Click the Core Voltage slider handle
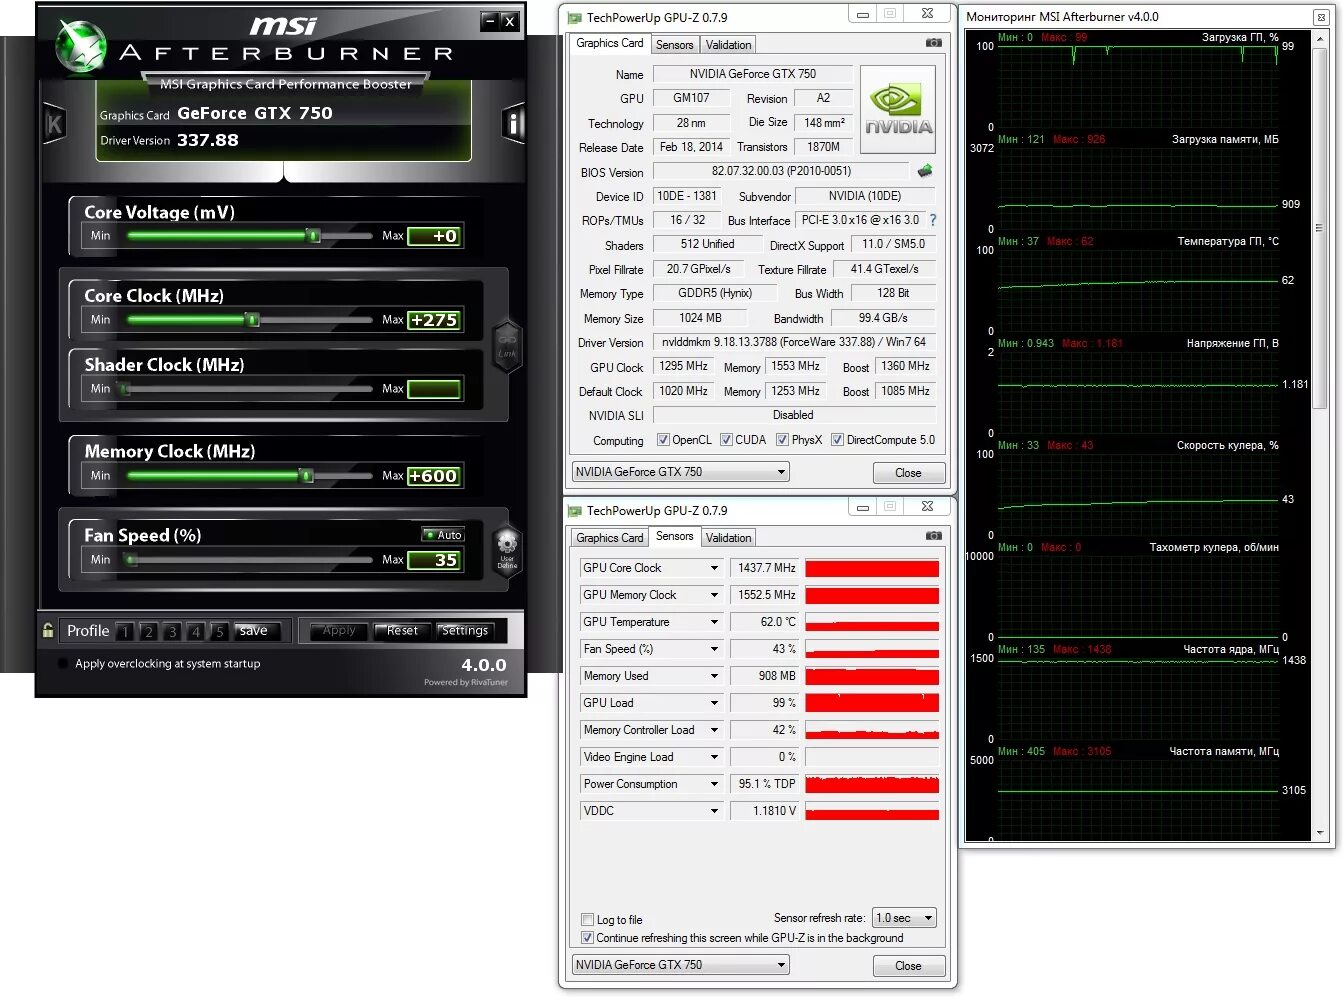This screenshot has width=1343, height=1000. click(x=313, y=236)
